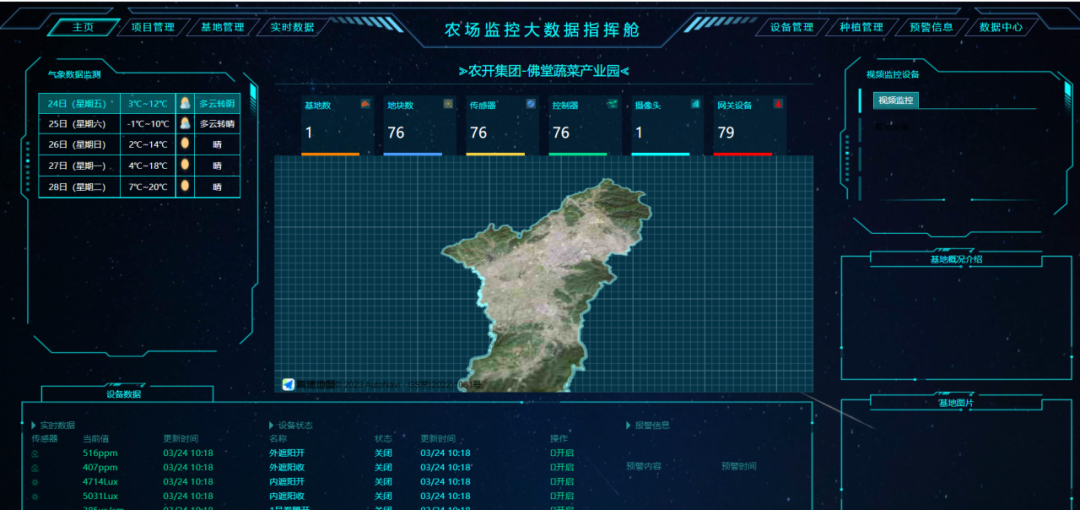The width and height of the screenshot is (1080, 510).
Task: Click the 高德地图 logo on the map
Action: 289,384
